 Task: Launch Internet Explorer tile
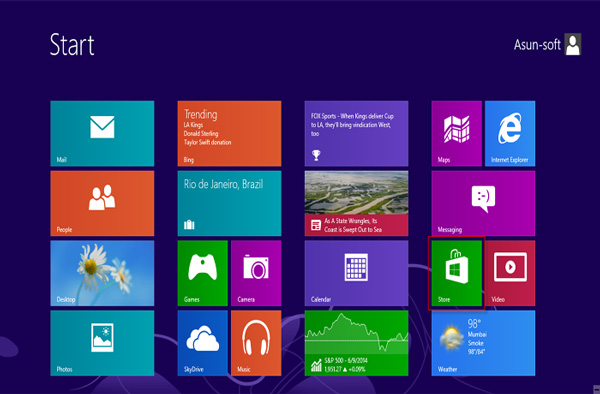click(510, 134)
